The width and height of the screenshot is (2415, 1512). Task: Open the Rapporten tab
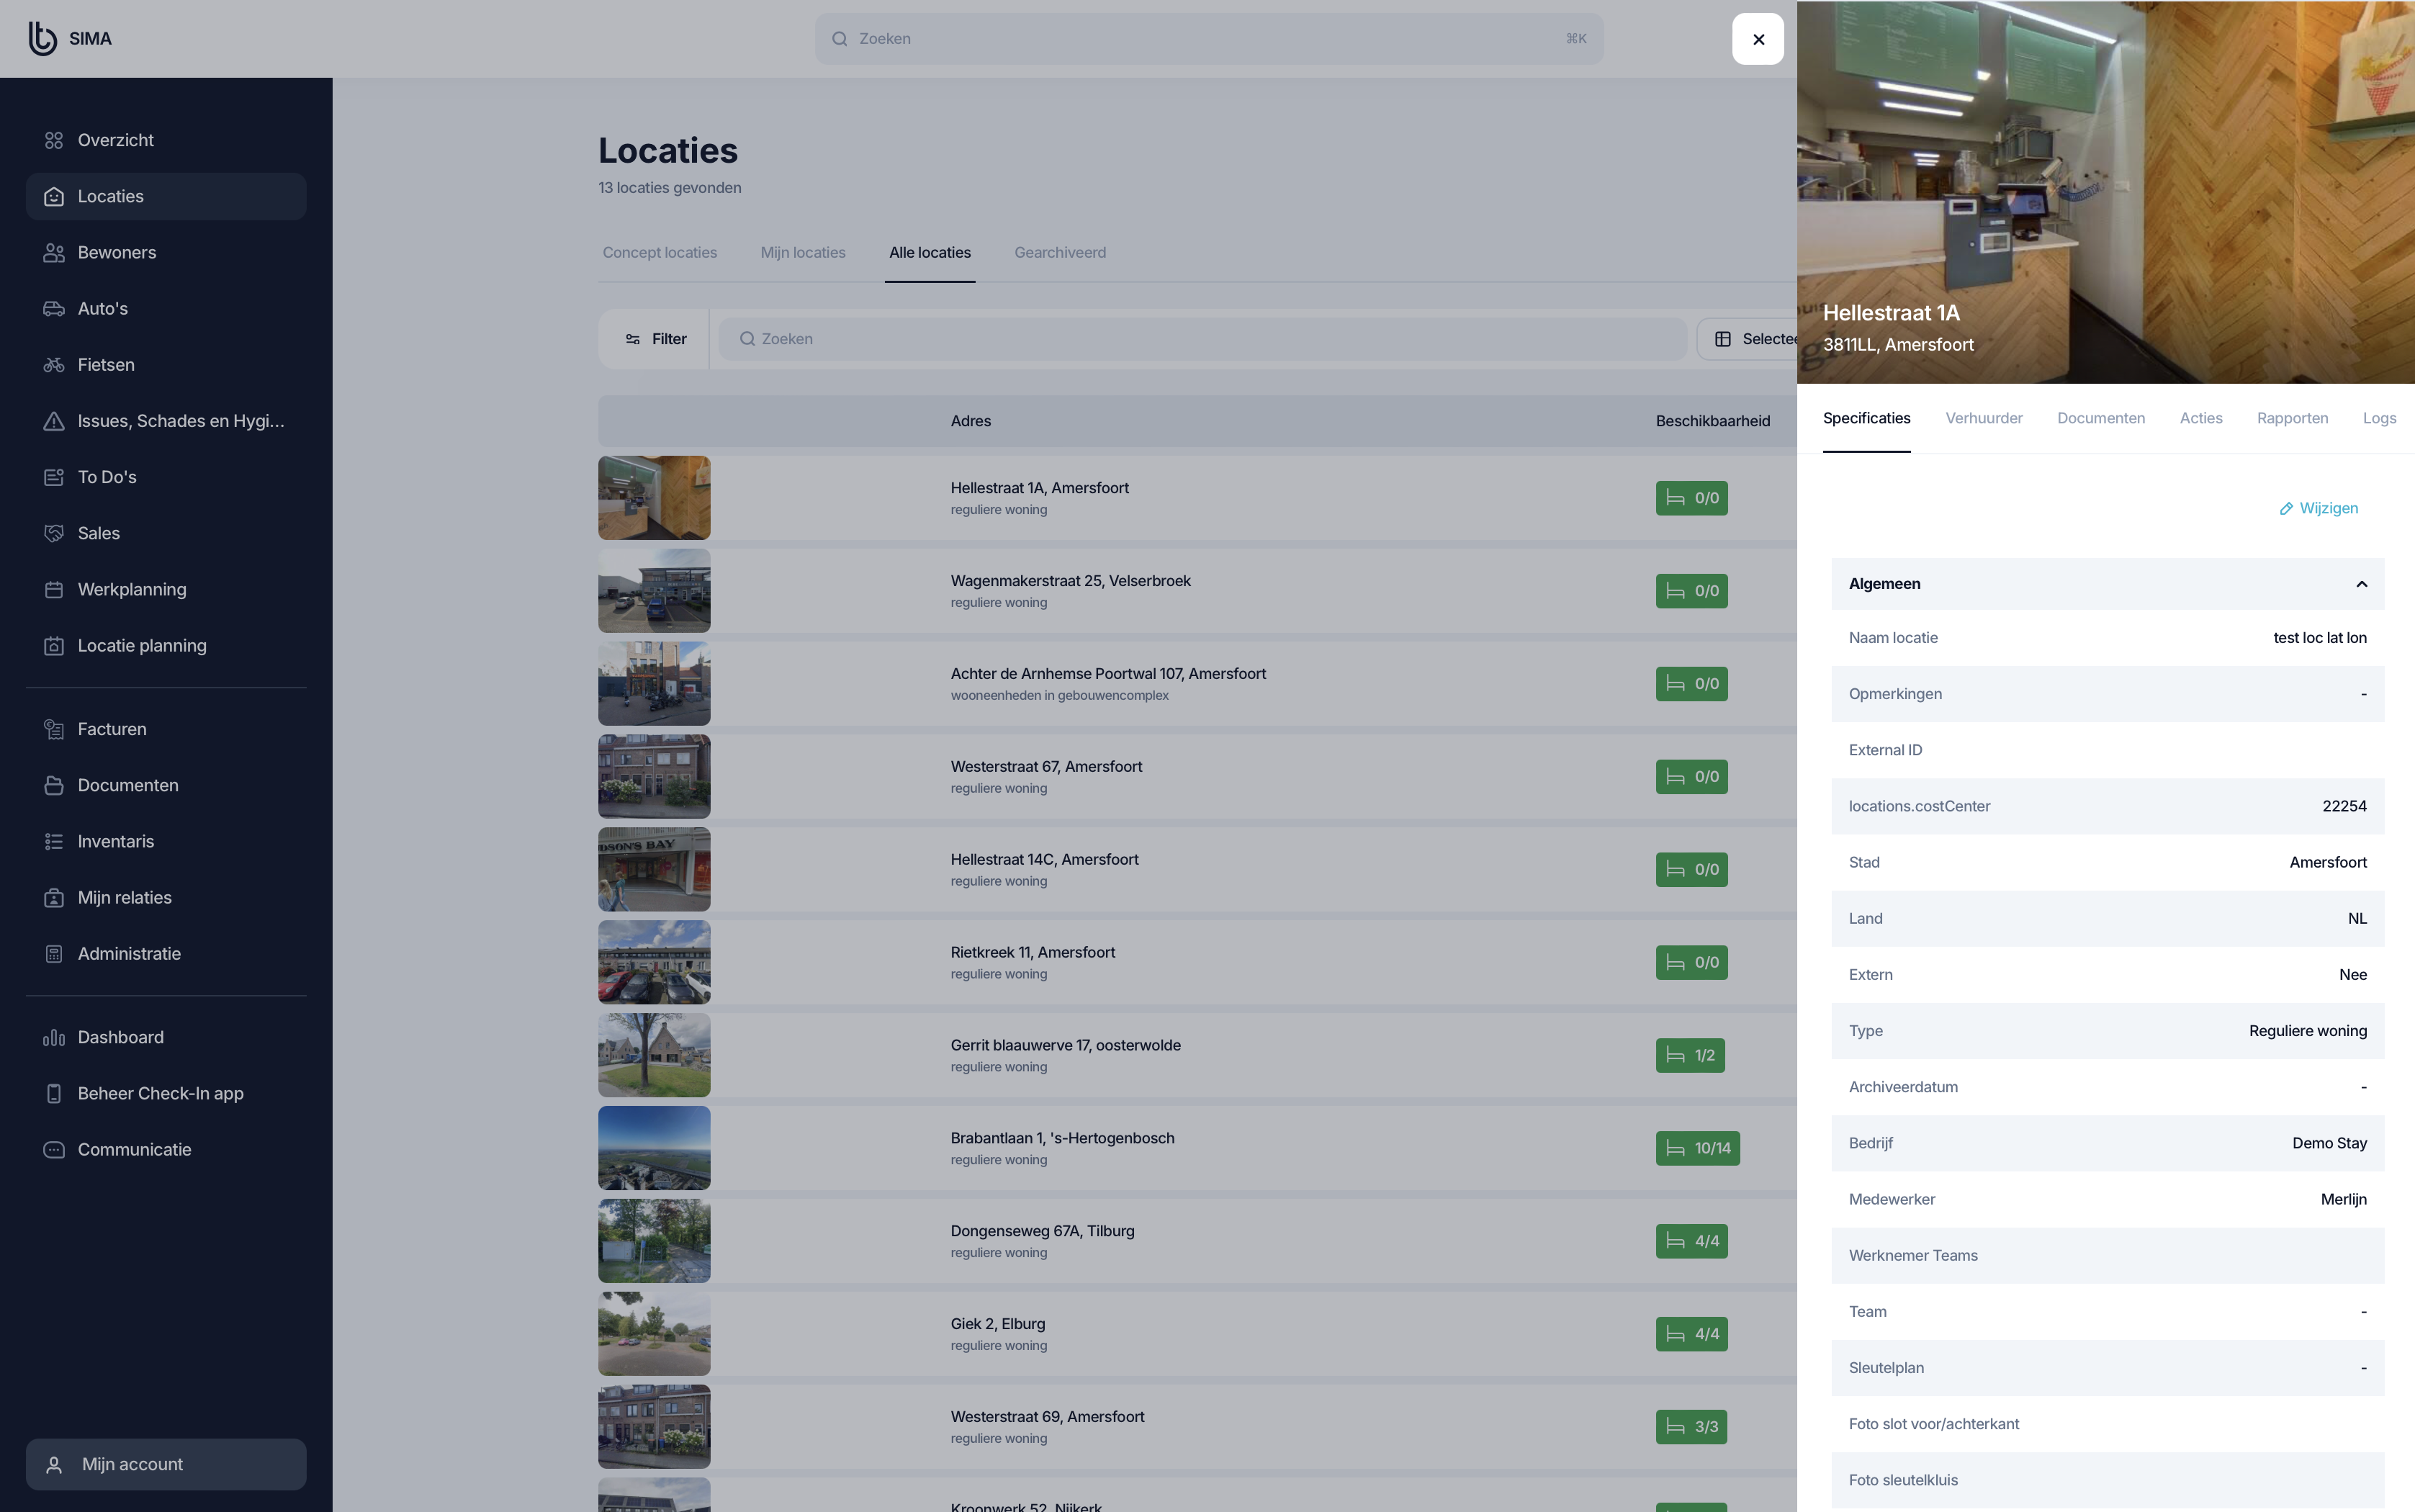point(2292,418)
